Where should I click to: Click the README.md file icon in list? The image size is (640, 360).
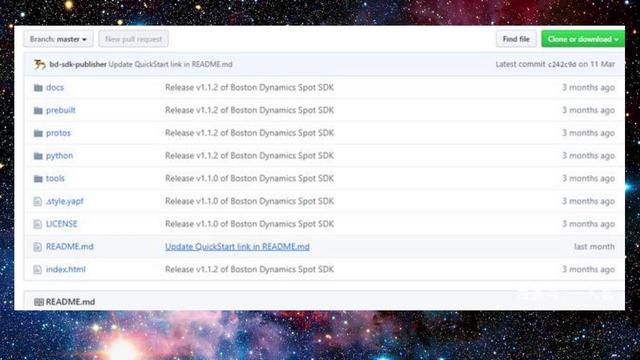(38, 247)
